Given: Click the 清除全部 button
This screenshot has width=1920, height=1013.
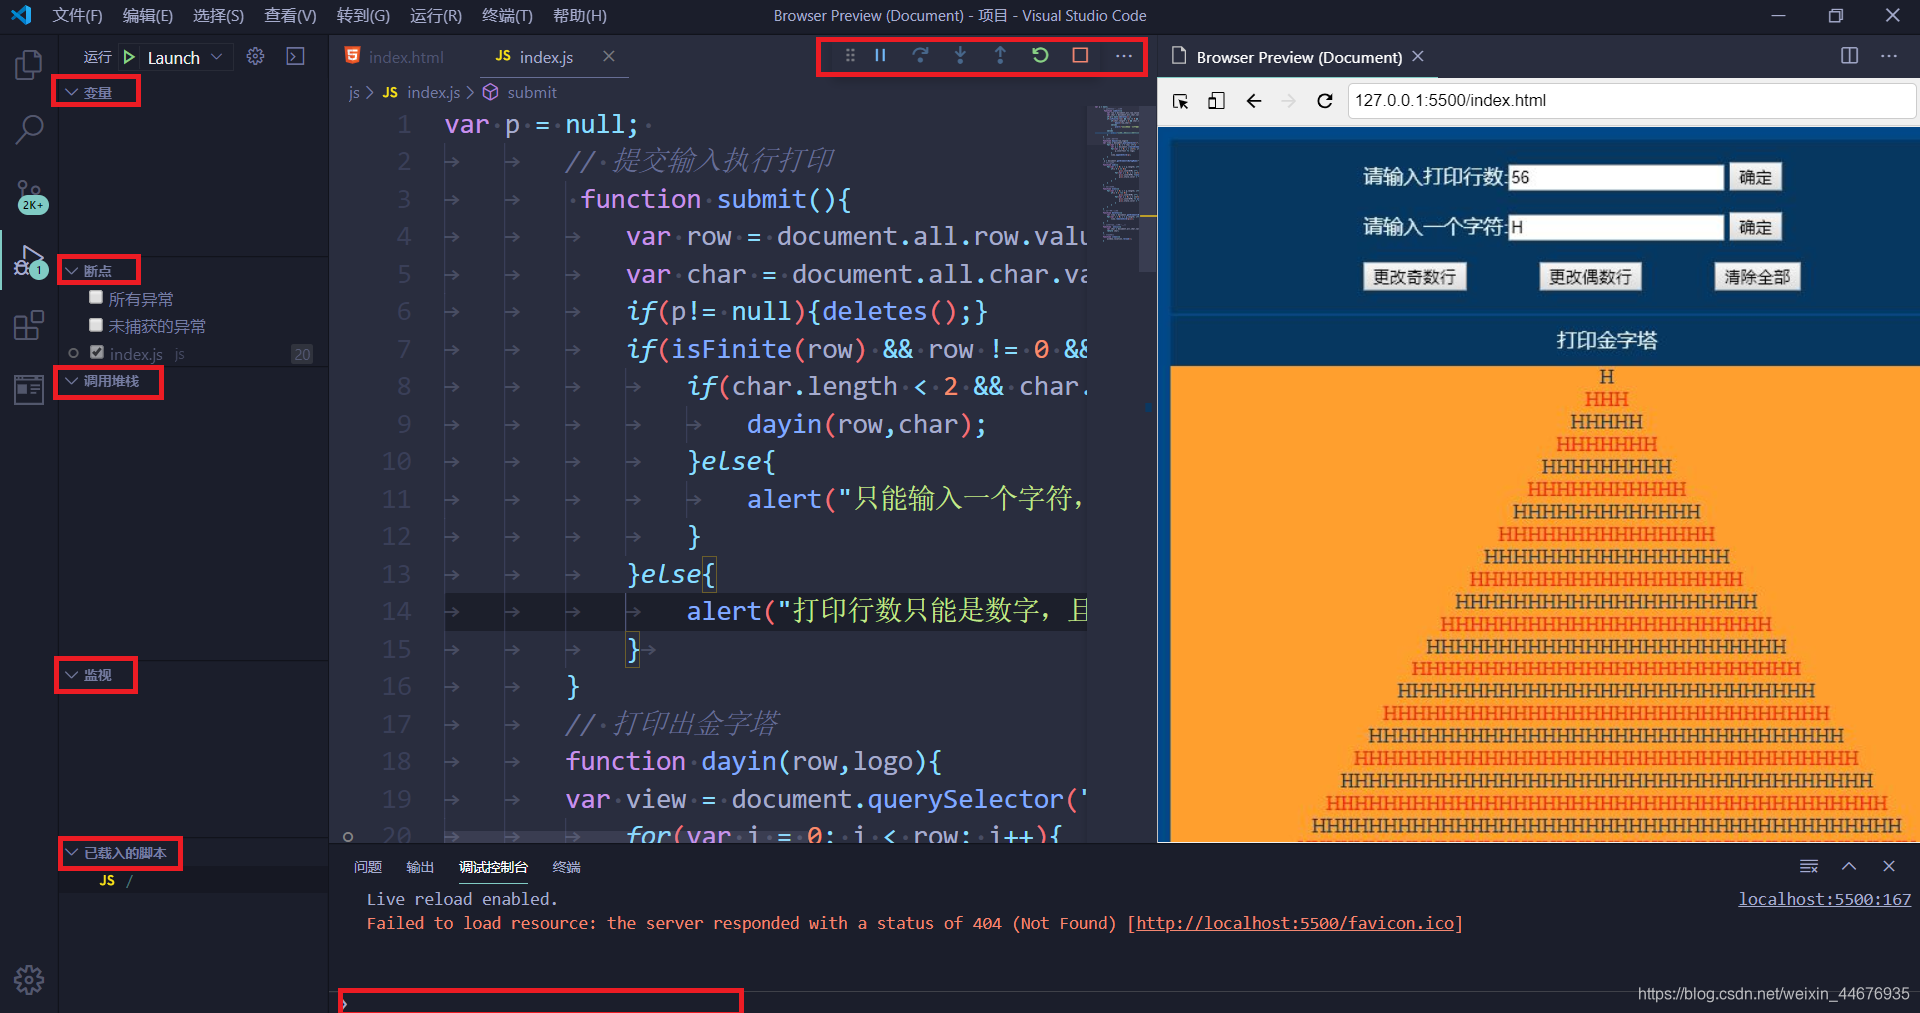Looking at the screenshot, I should [x=1757, y=277].
